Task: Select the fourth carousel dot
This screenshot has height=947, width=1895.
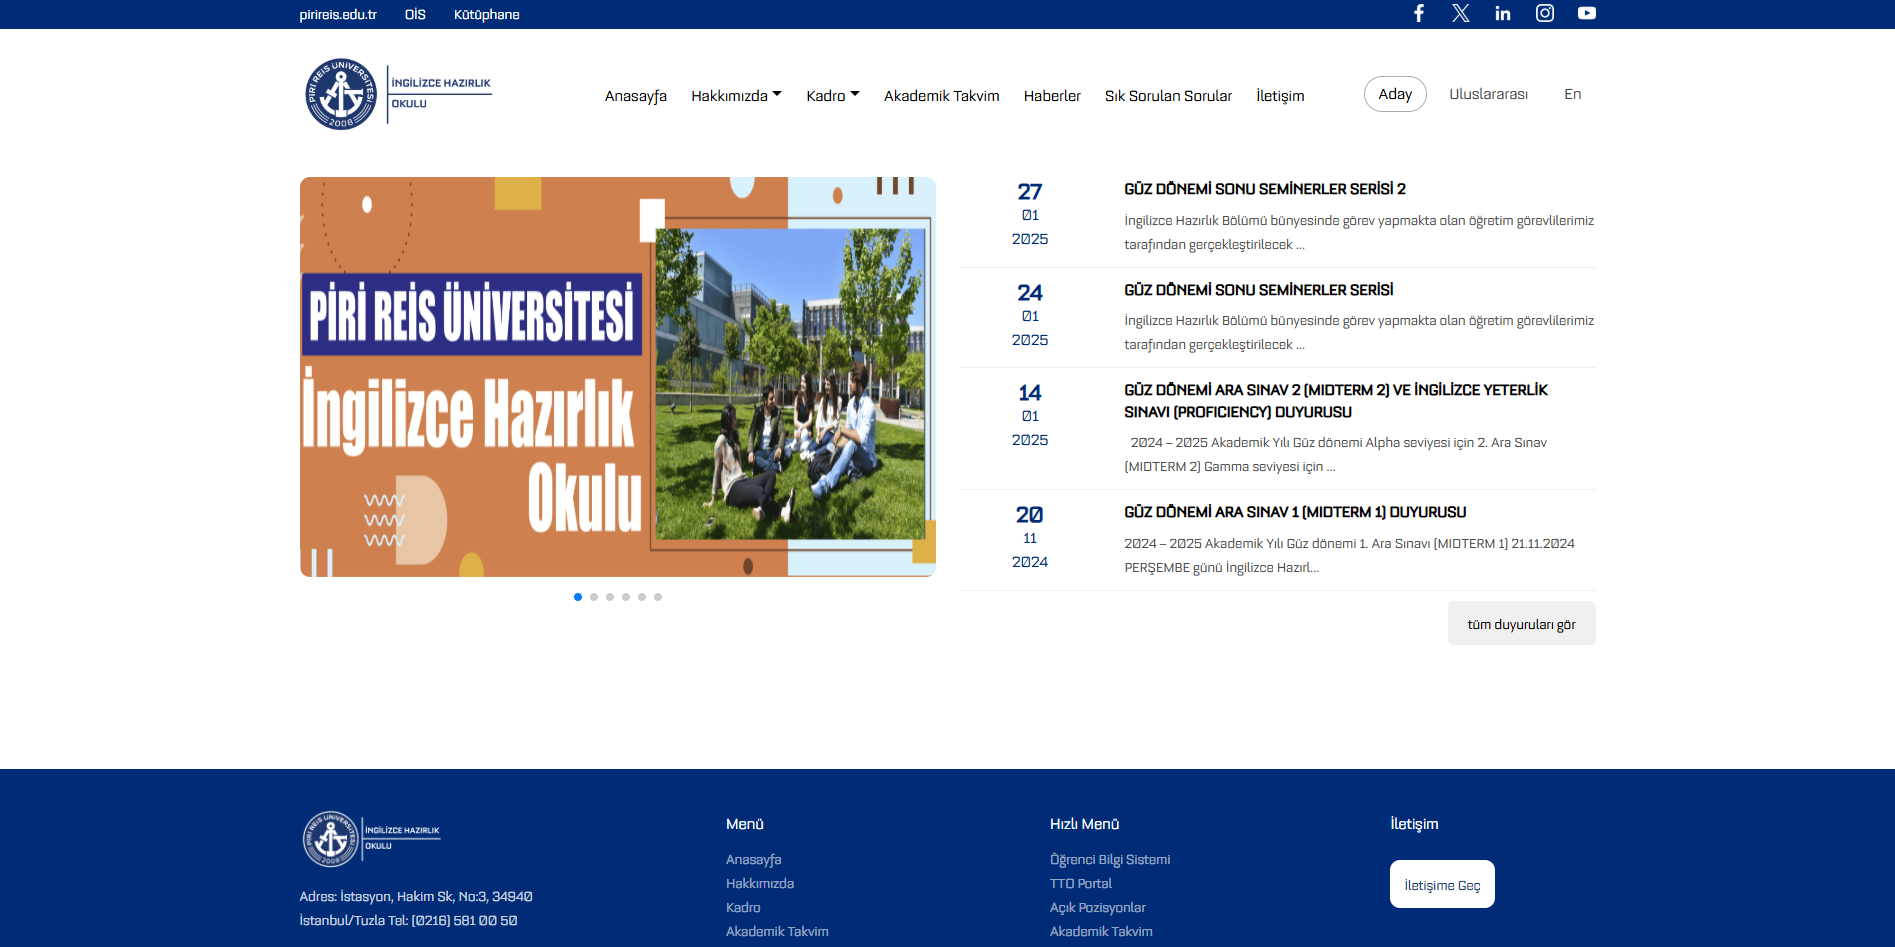Action: click(x=626, y=597)
